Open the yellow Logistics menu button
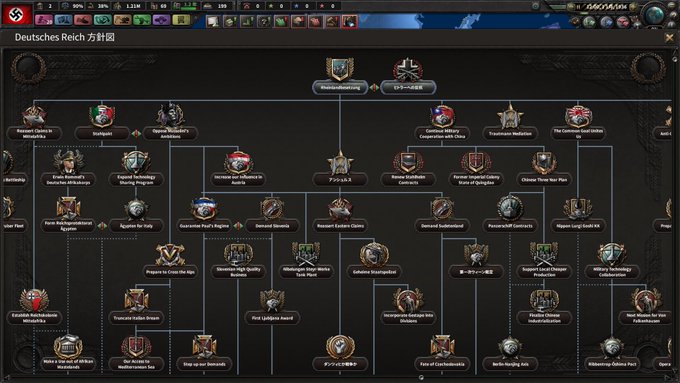This screenshot has height=383, width=680. point(181,20)
